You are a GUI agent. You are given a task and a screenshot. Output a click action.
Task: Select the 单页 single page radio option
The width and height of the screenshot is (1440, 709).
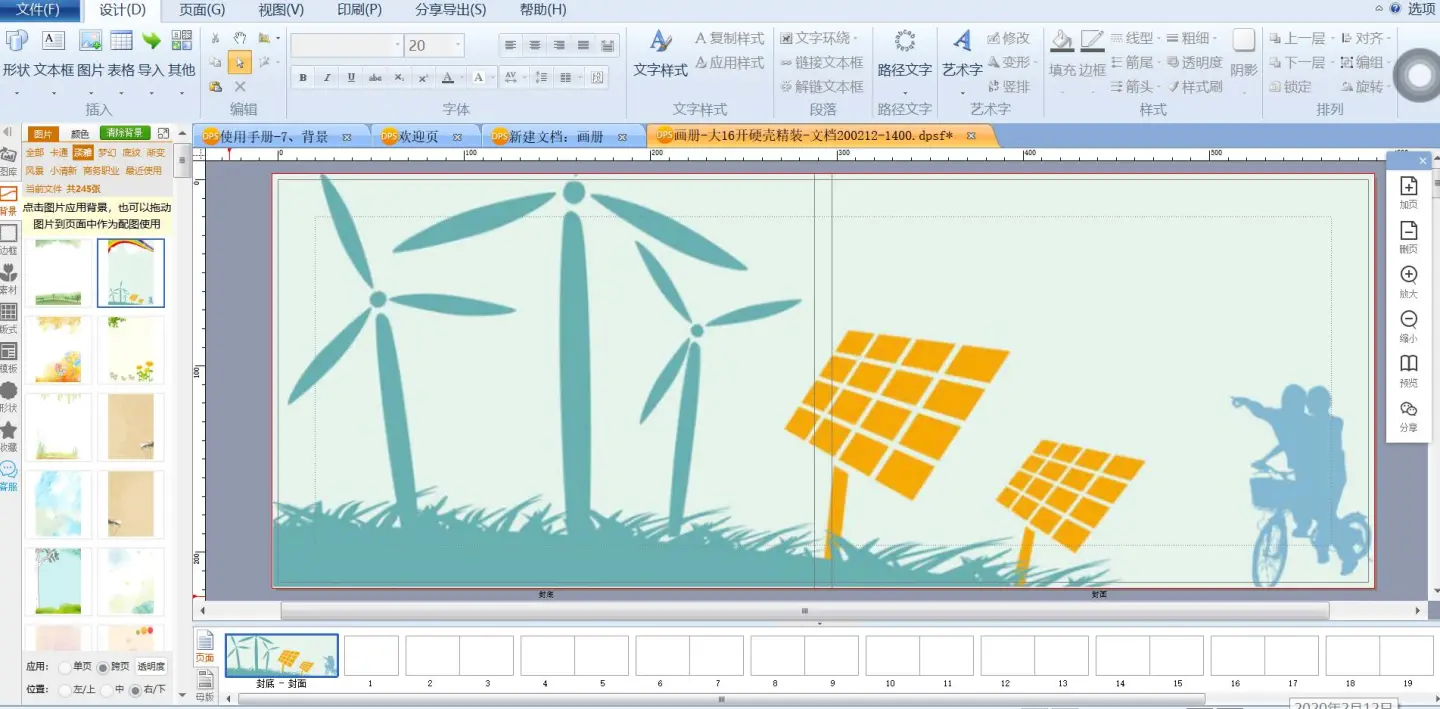[x=65, y=667]
